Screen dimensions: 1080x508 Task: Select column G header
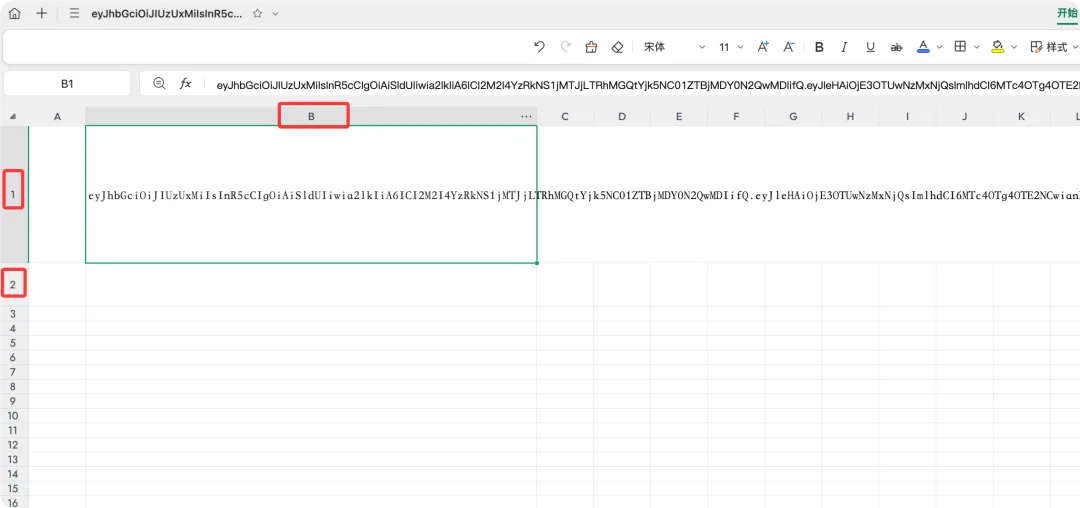(x=793, y=117)
